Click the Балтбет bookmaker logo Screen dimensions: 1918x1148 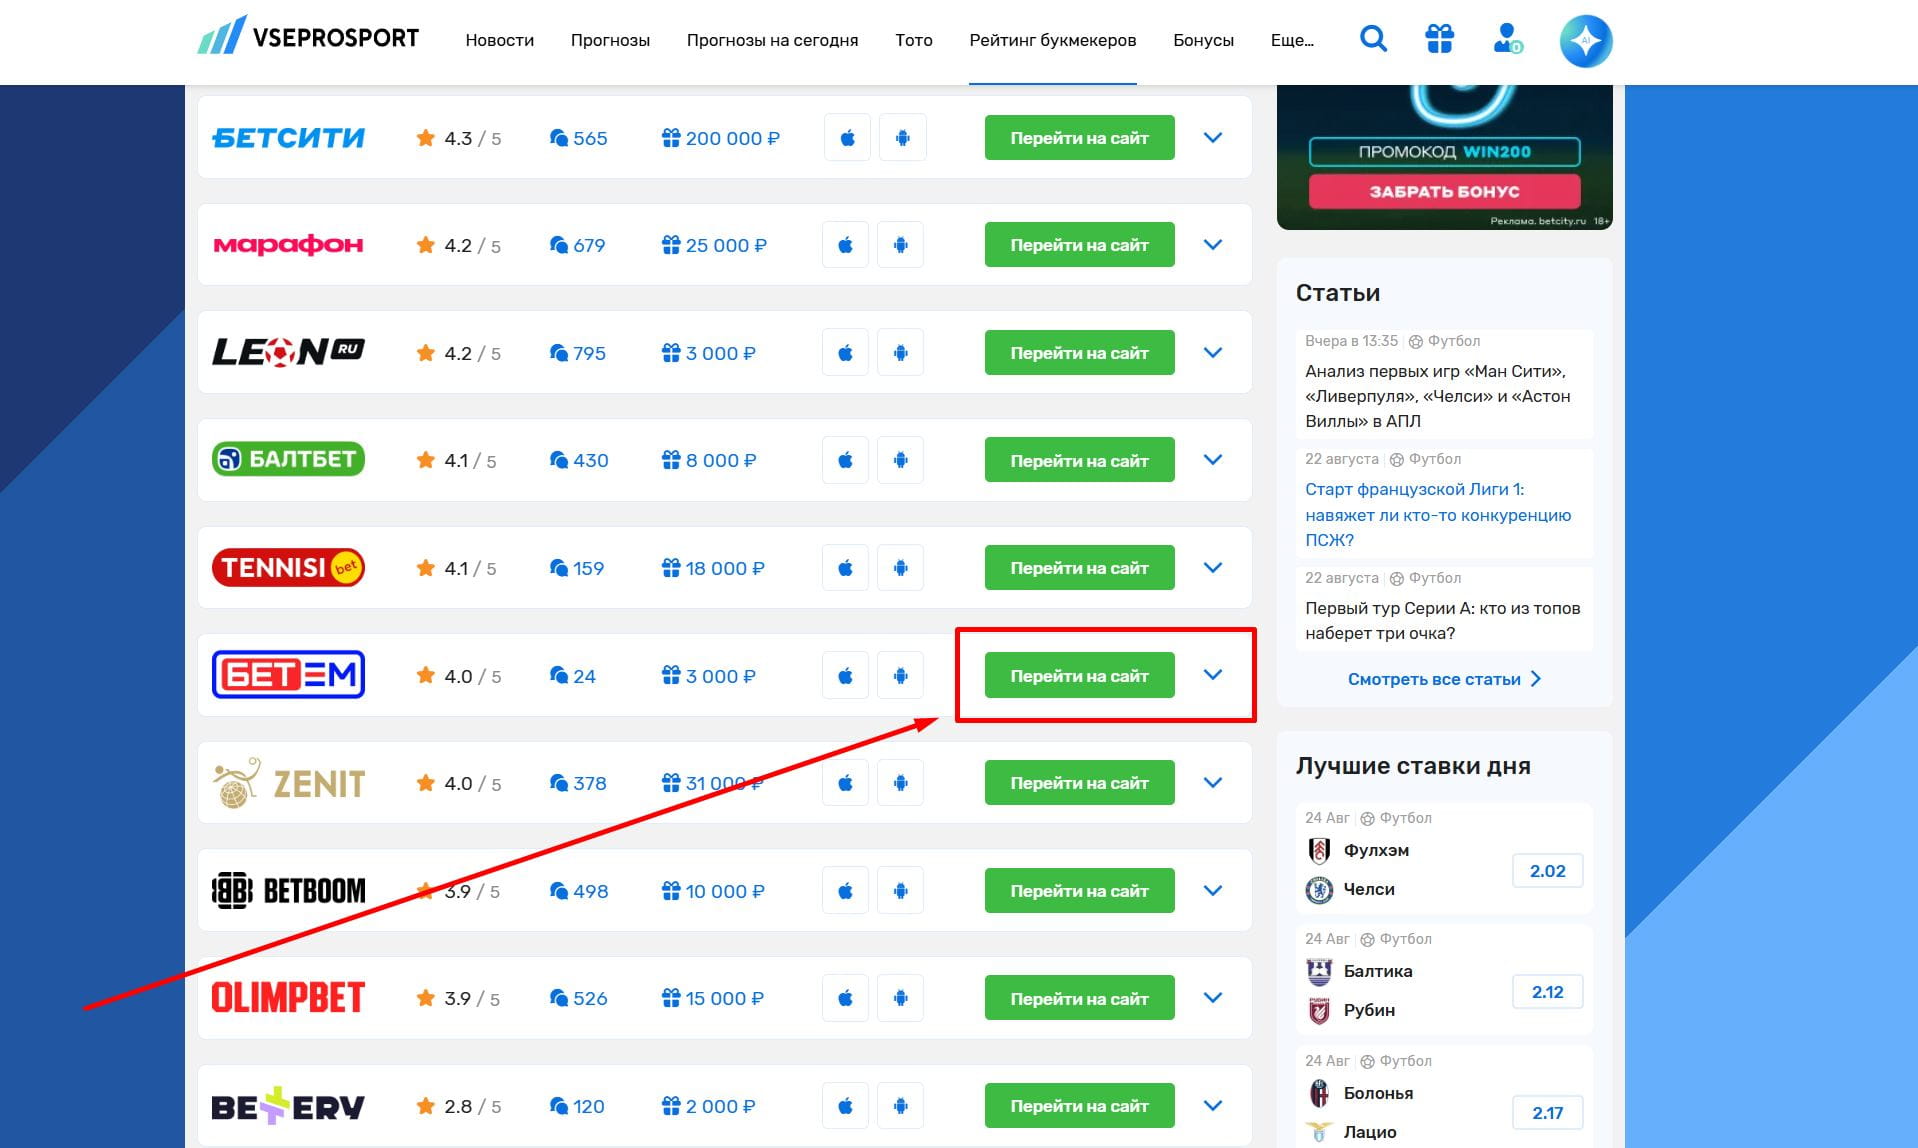(x=288, y=459)
